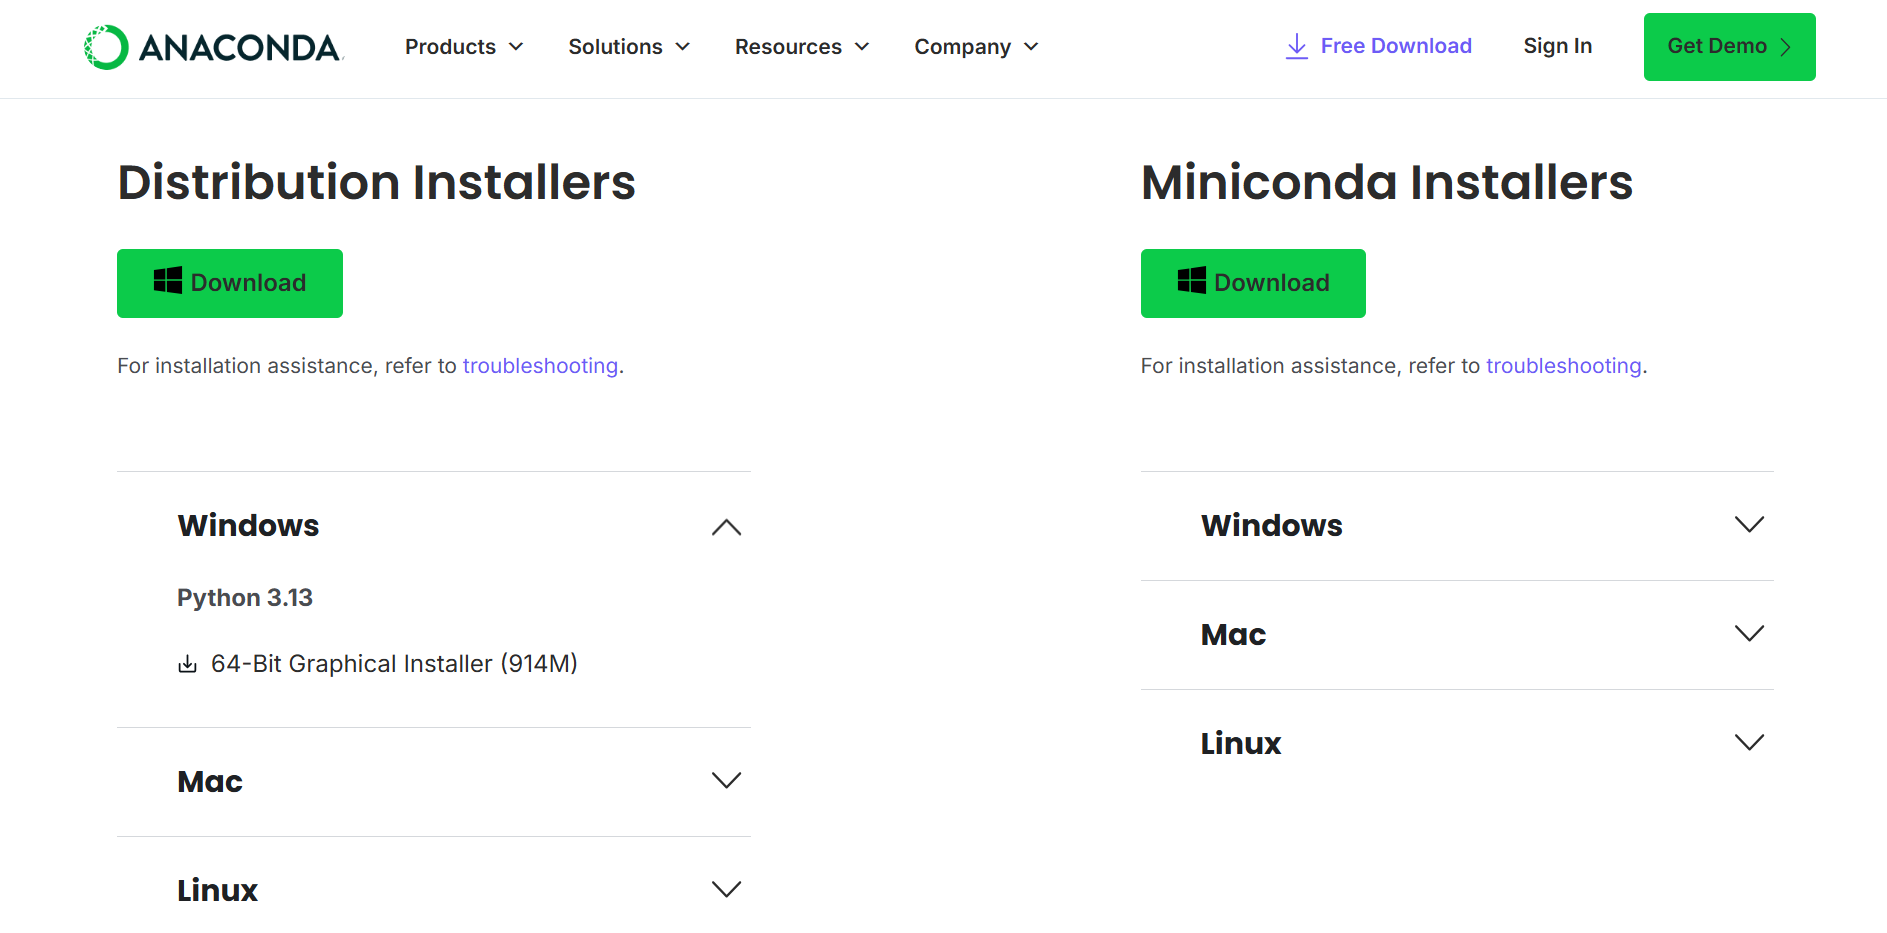Click the Distribution Installers heading

pyautogui.click(x=377, y=182)
